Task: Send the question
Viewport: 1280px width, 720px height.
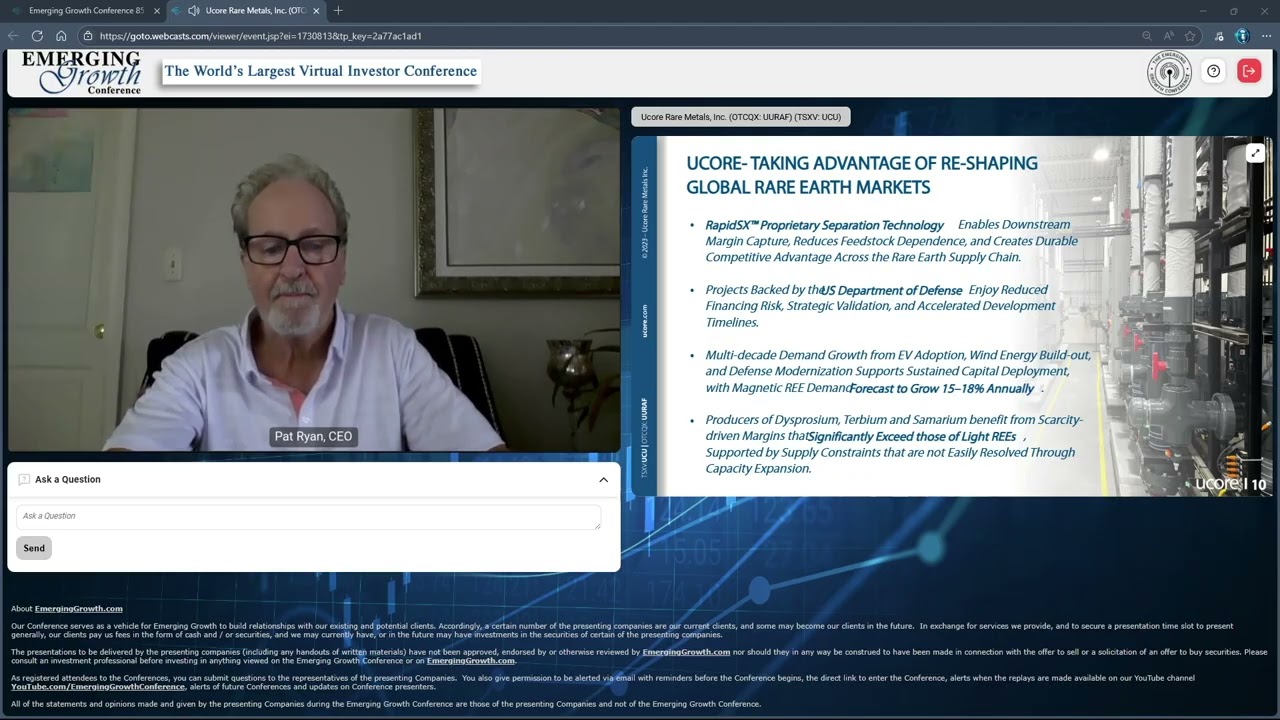Action: coord(34,548)
